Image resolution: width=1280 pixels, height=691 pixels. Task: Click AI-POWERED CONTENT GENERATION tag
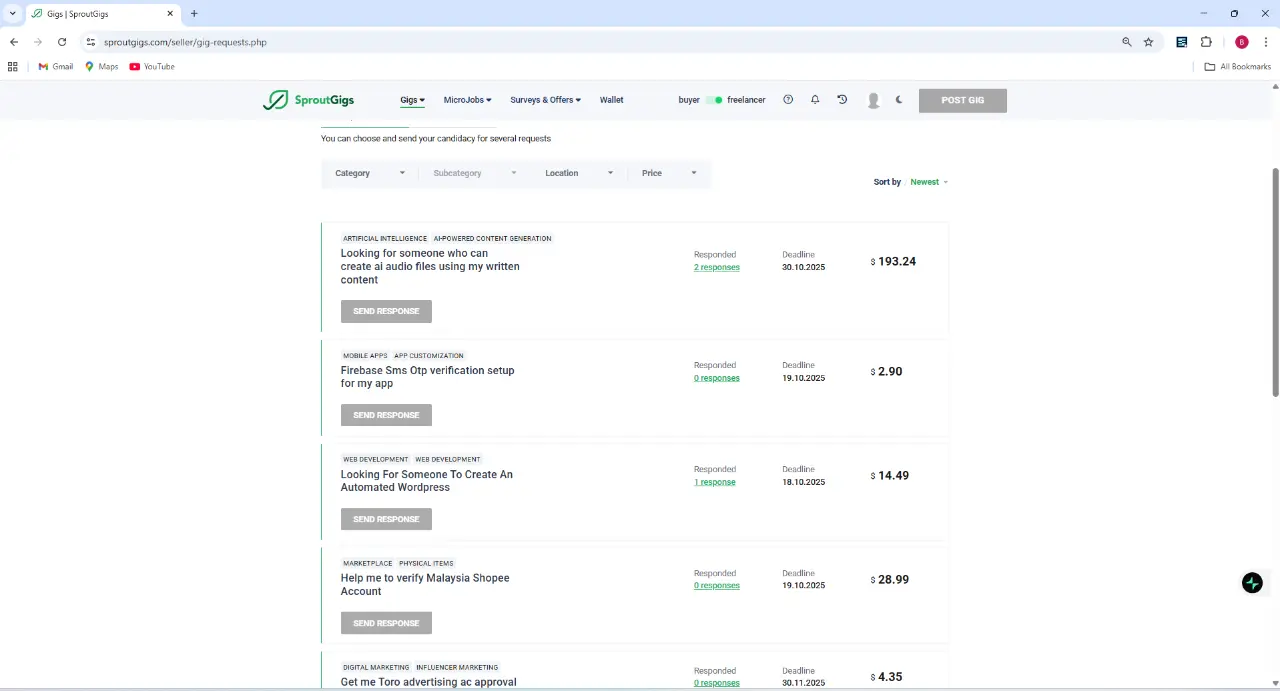click(492, 239)
